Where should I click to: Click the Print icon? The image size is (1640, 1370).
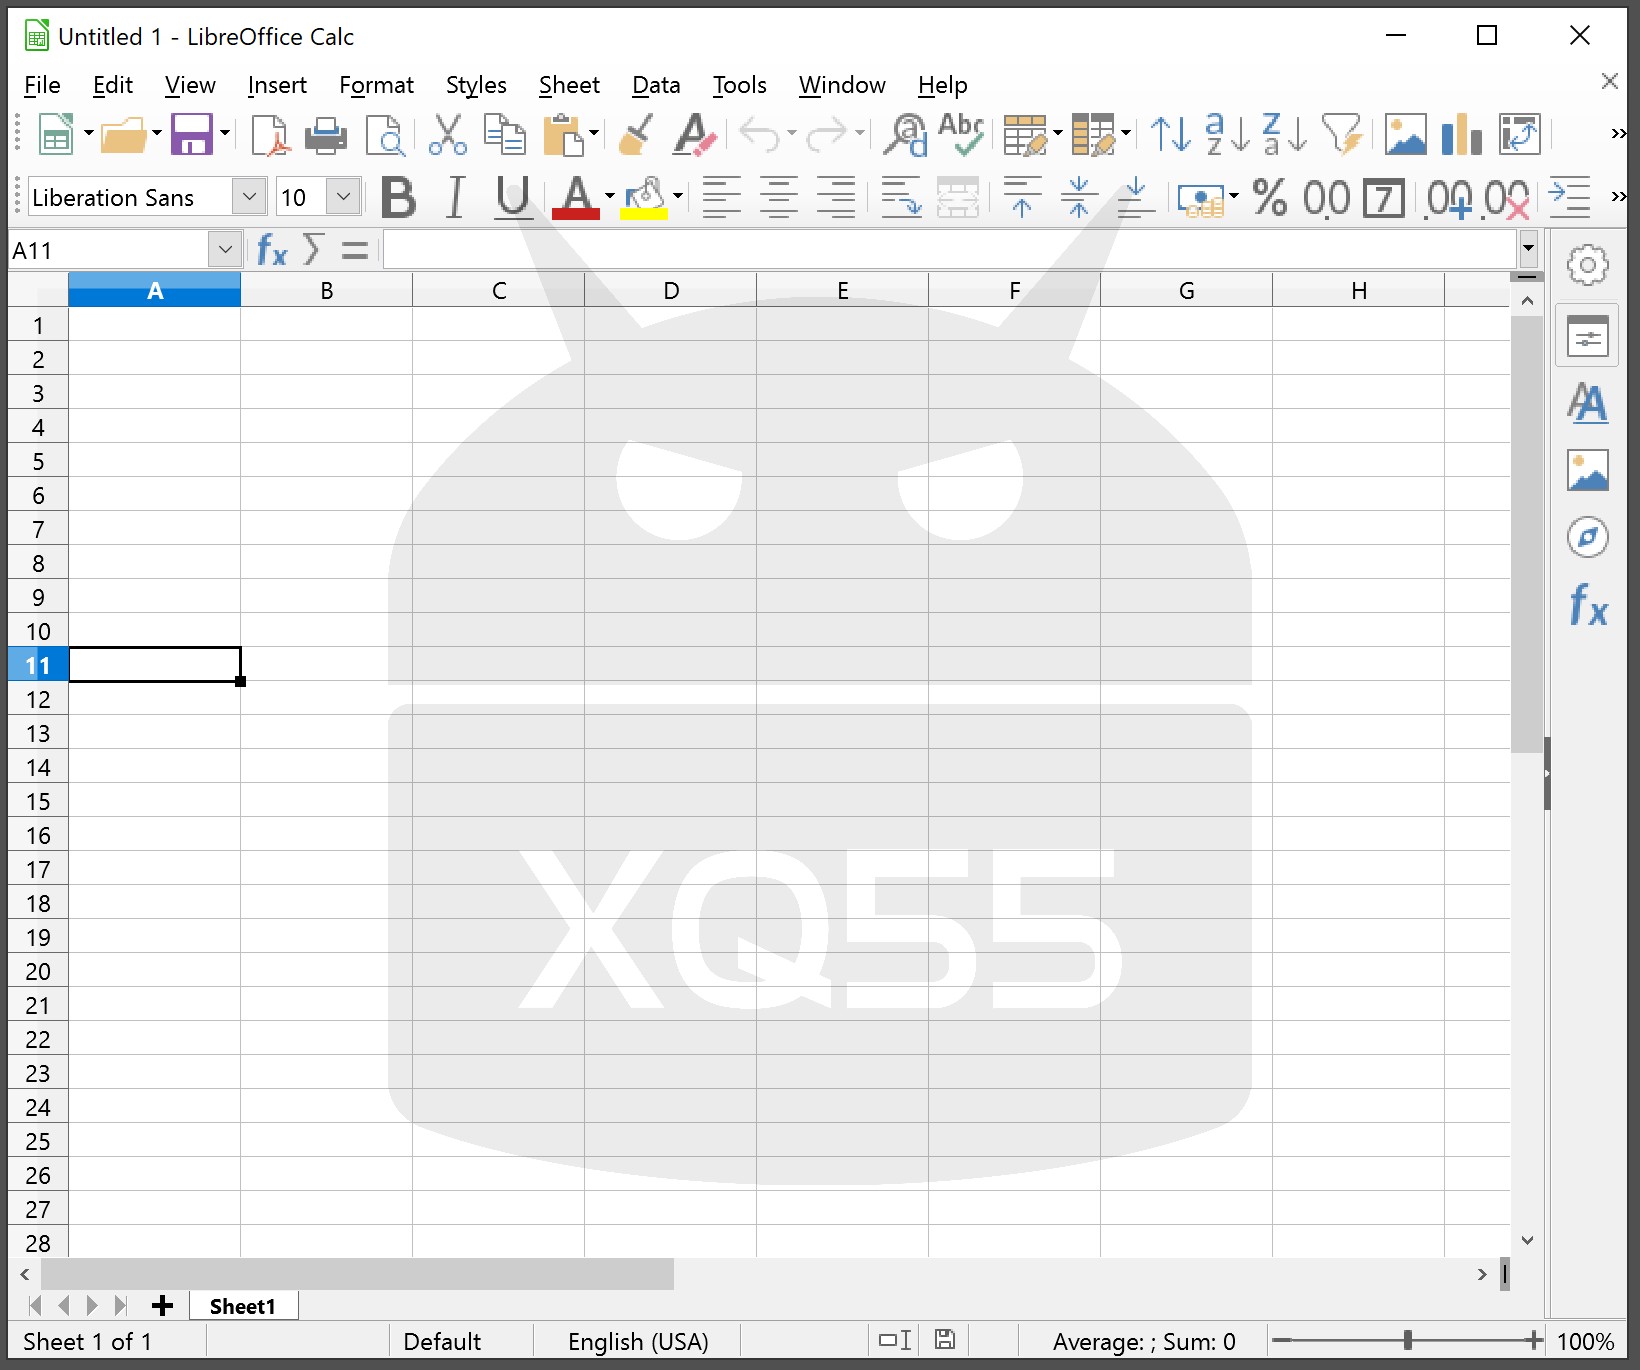(x=325, y=134)
